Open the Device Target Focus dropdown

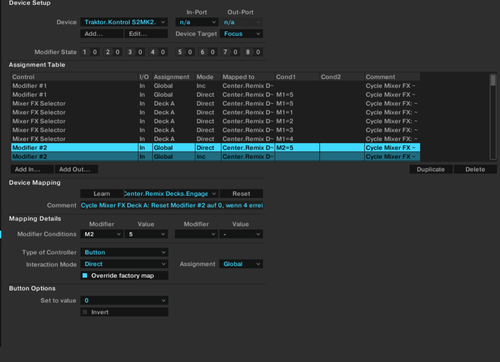(x=241, y=34)
